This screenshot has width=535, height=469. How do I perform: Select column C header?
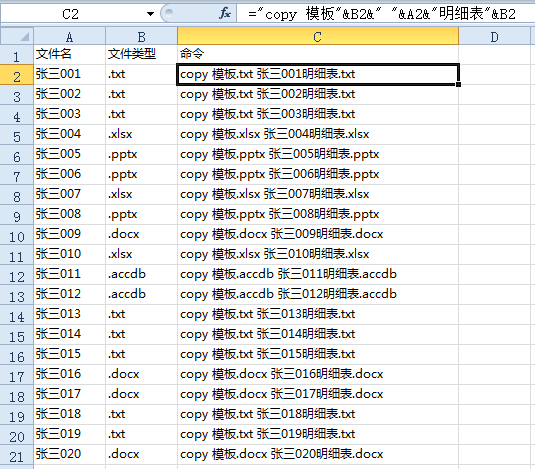(x=318, y=36)
